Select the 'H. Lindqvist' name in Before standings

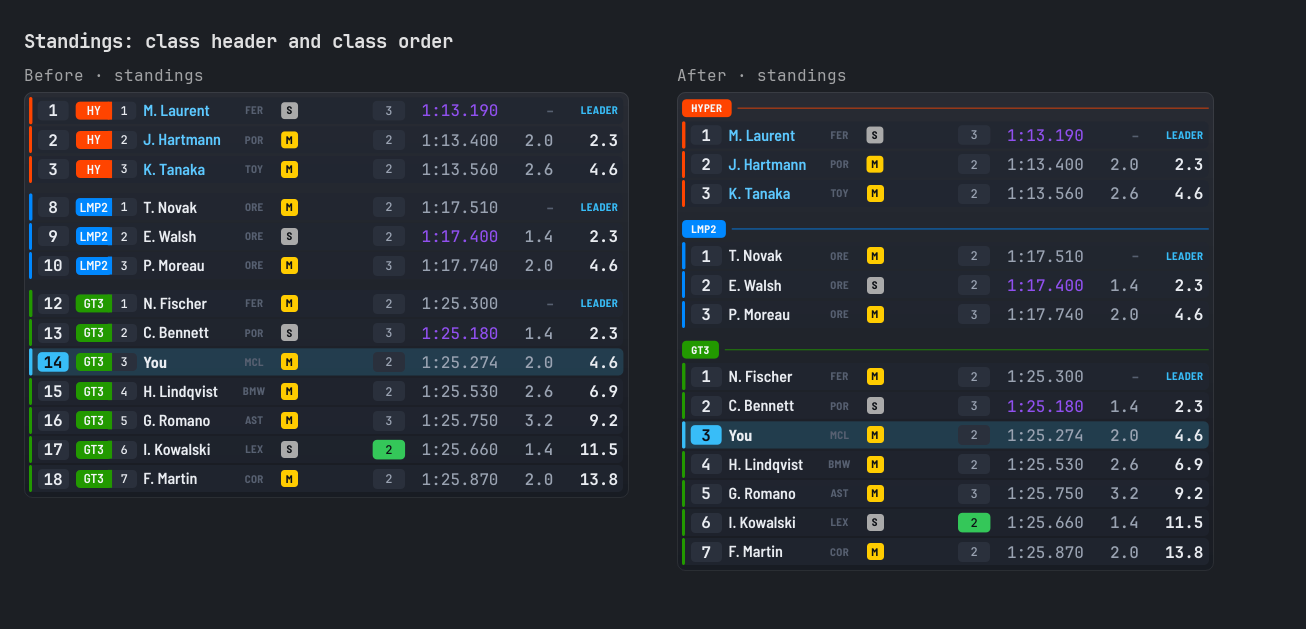tap(180, 392)
